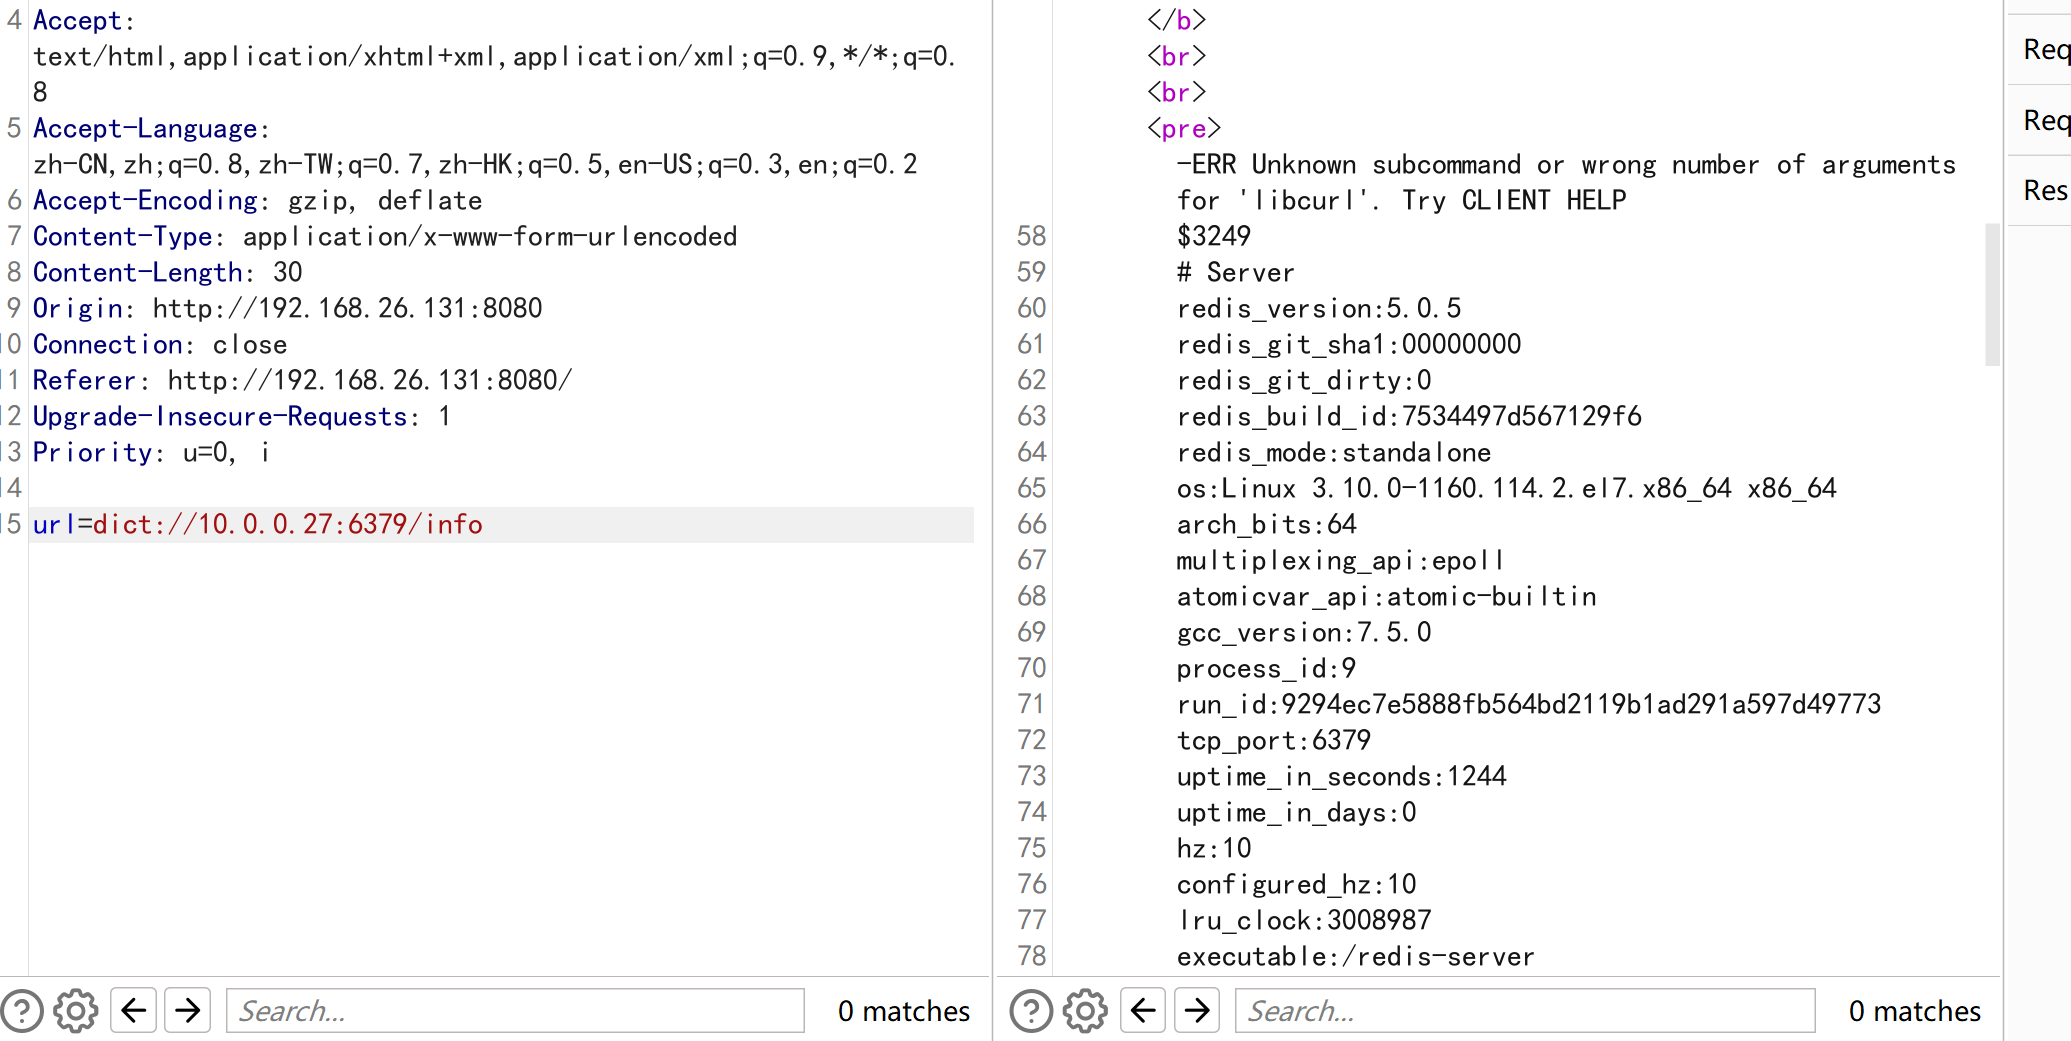
Task: Click the response pane vertical scrollbar
Action: click(x=1992, y=294)
